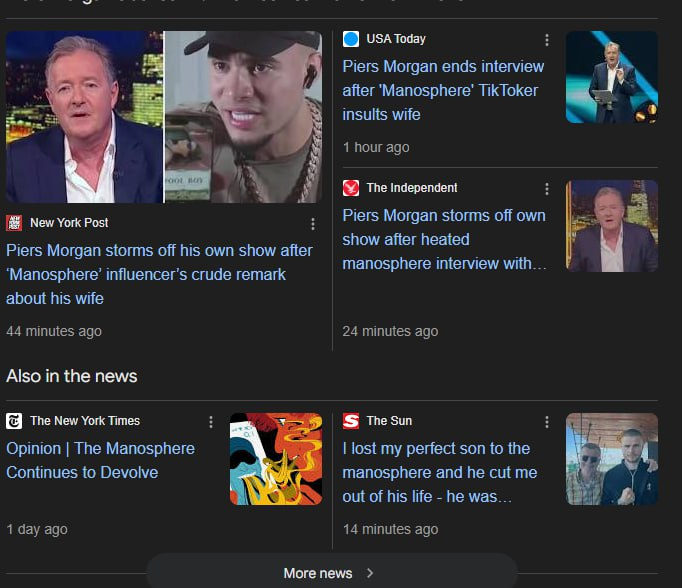This screenshot has width=682, height=588.
Task: Click The Sun source name
Action: click(x=389, y=421)
